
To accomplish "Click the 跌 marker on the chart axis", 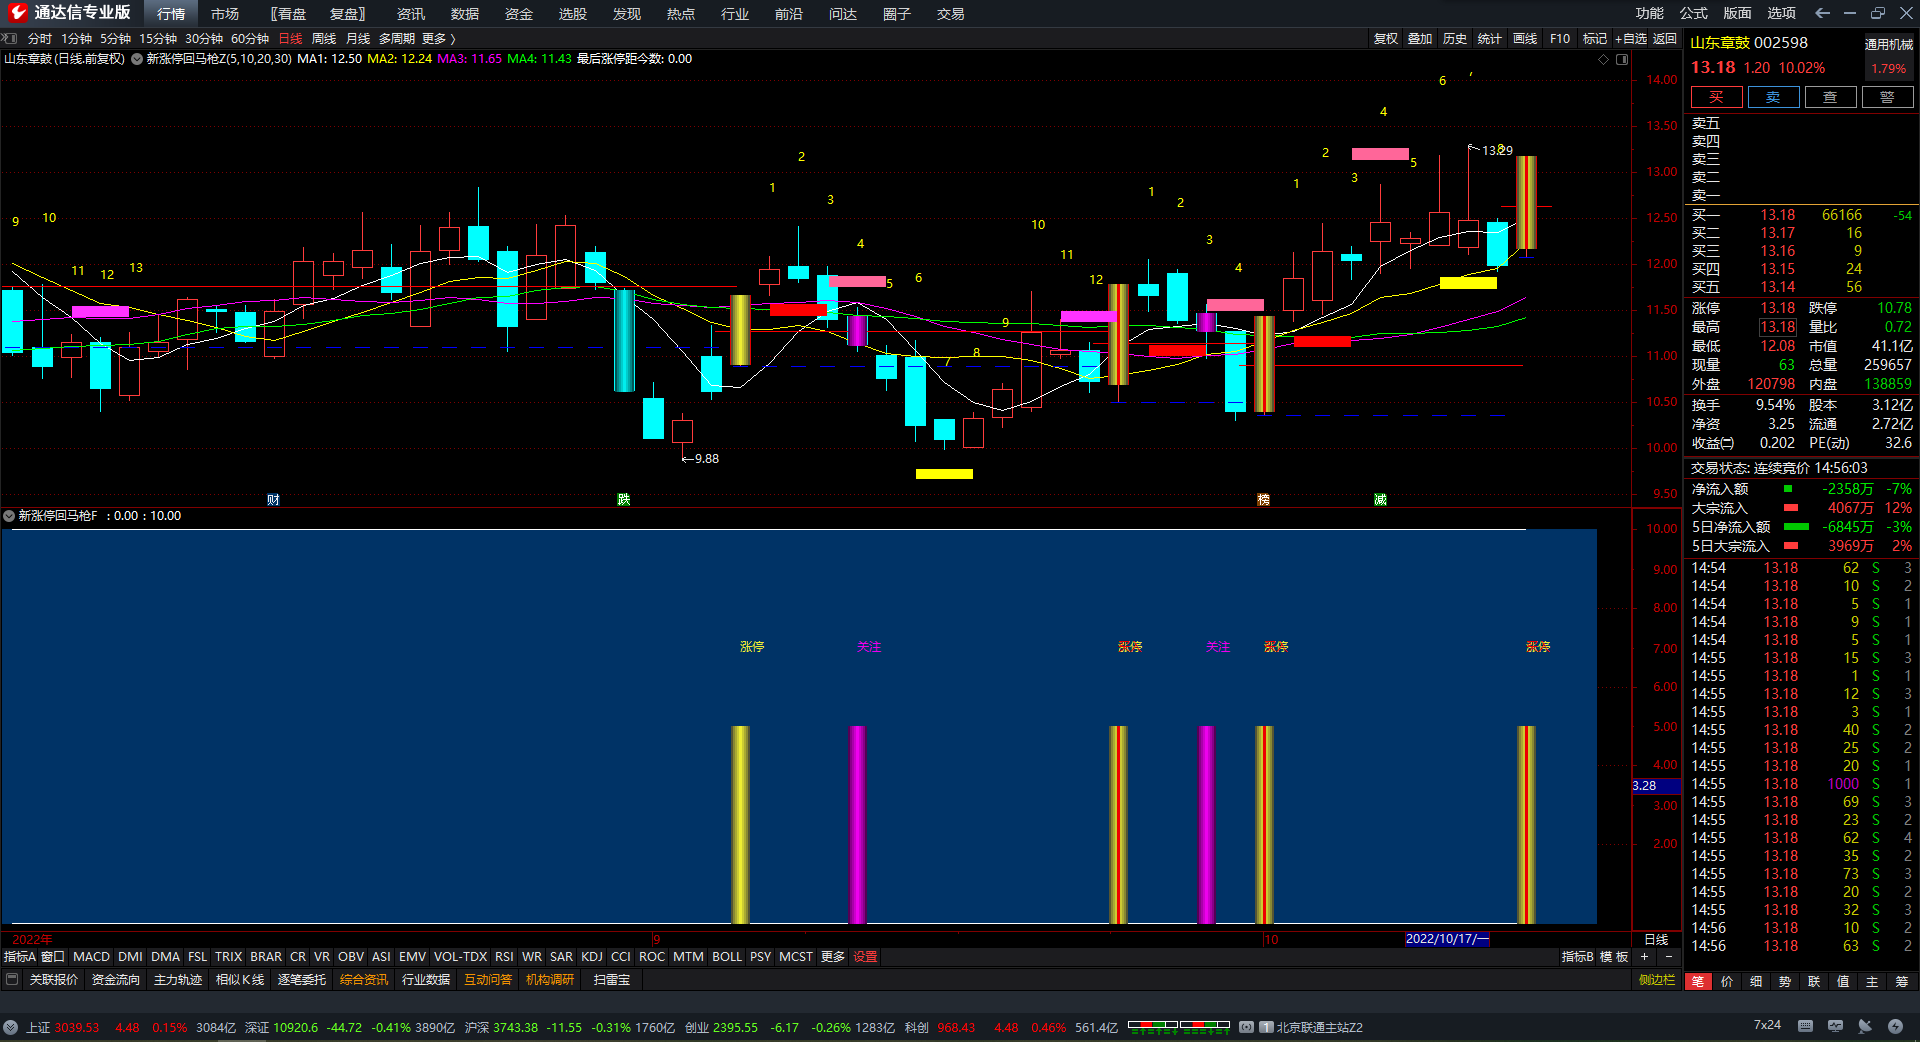I will 624,499.
